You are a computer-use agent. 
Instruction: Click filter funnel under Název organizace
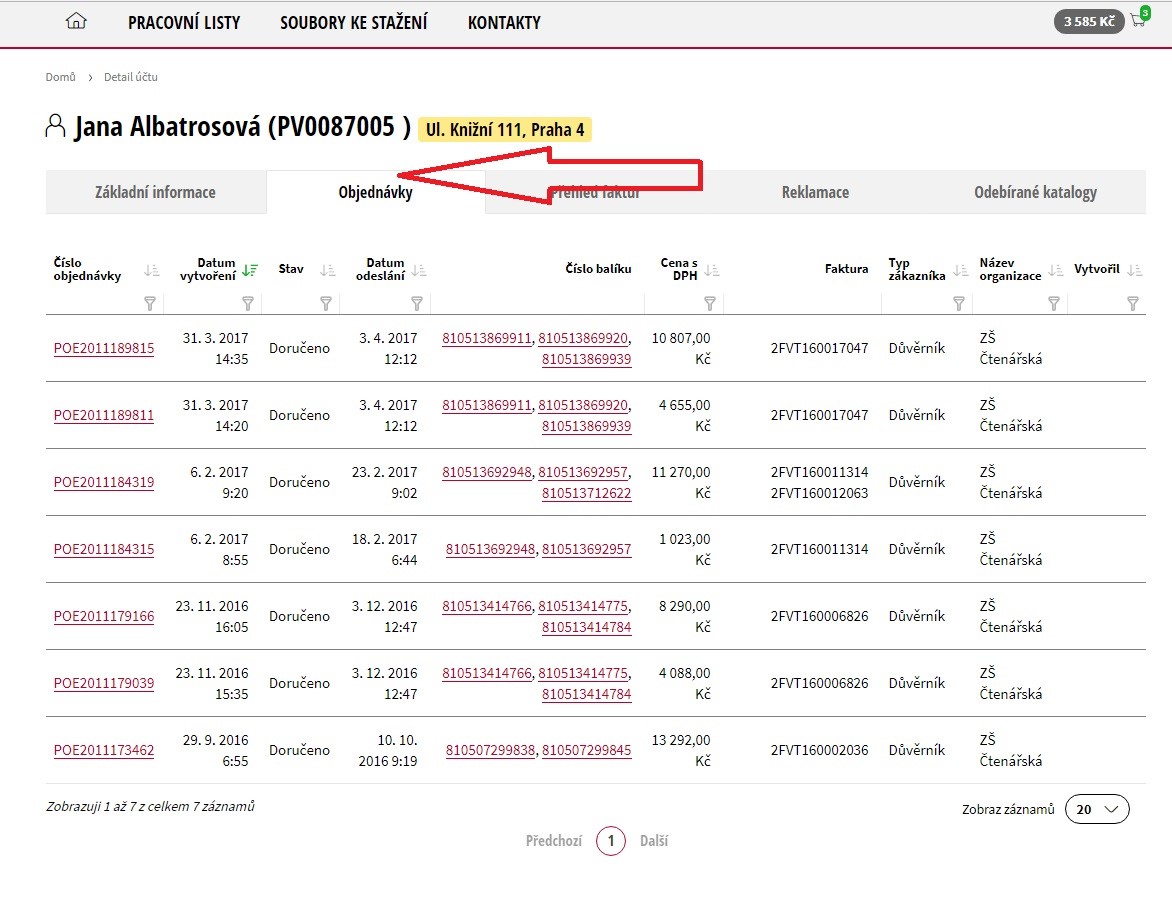1053,303
